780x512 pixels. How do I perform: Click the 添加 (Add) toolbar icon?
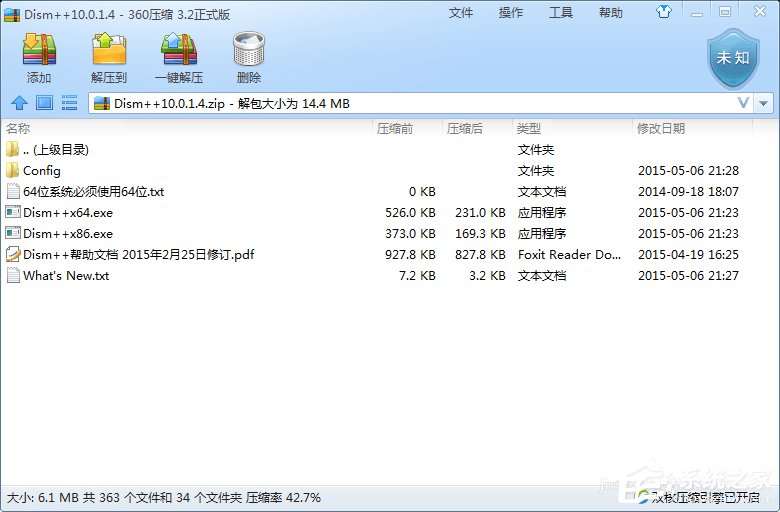[39, 50]
